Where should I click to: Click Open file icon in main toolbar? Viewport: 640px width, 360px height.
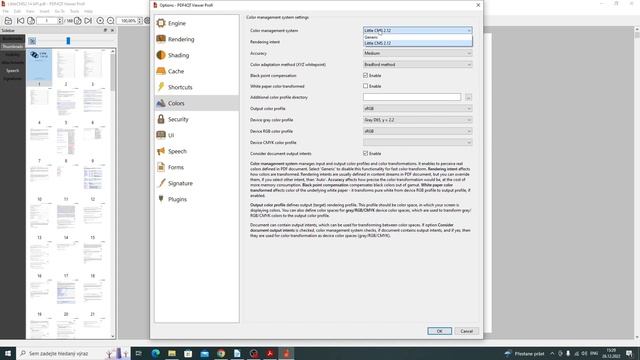8,20
